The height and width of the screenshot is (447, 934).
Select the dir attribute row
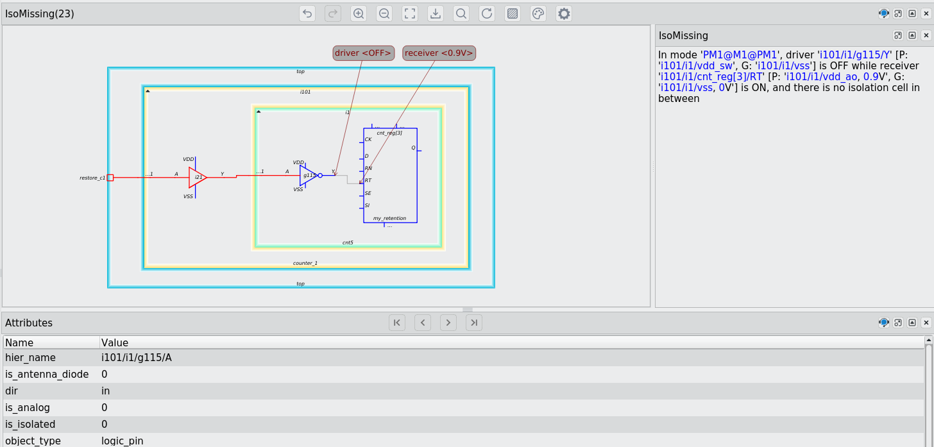click(463, 391)
